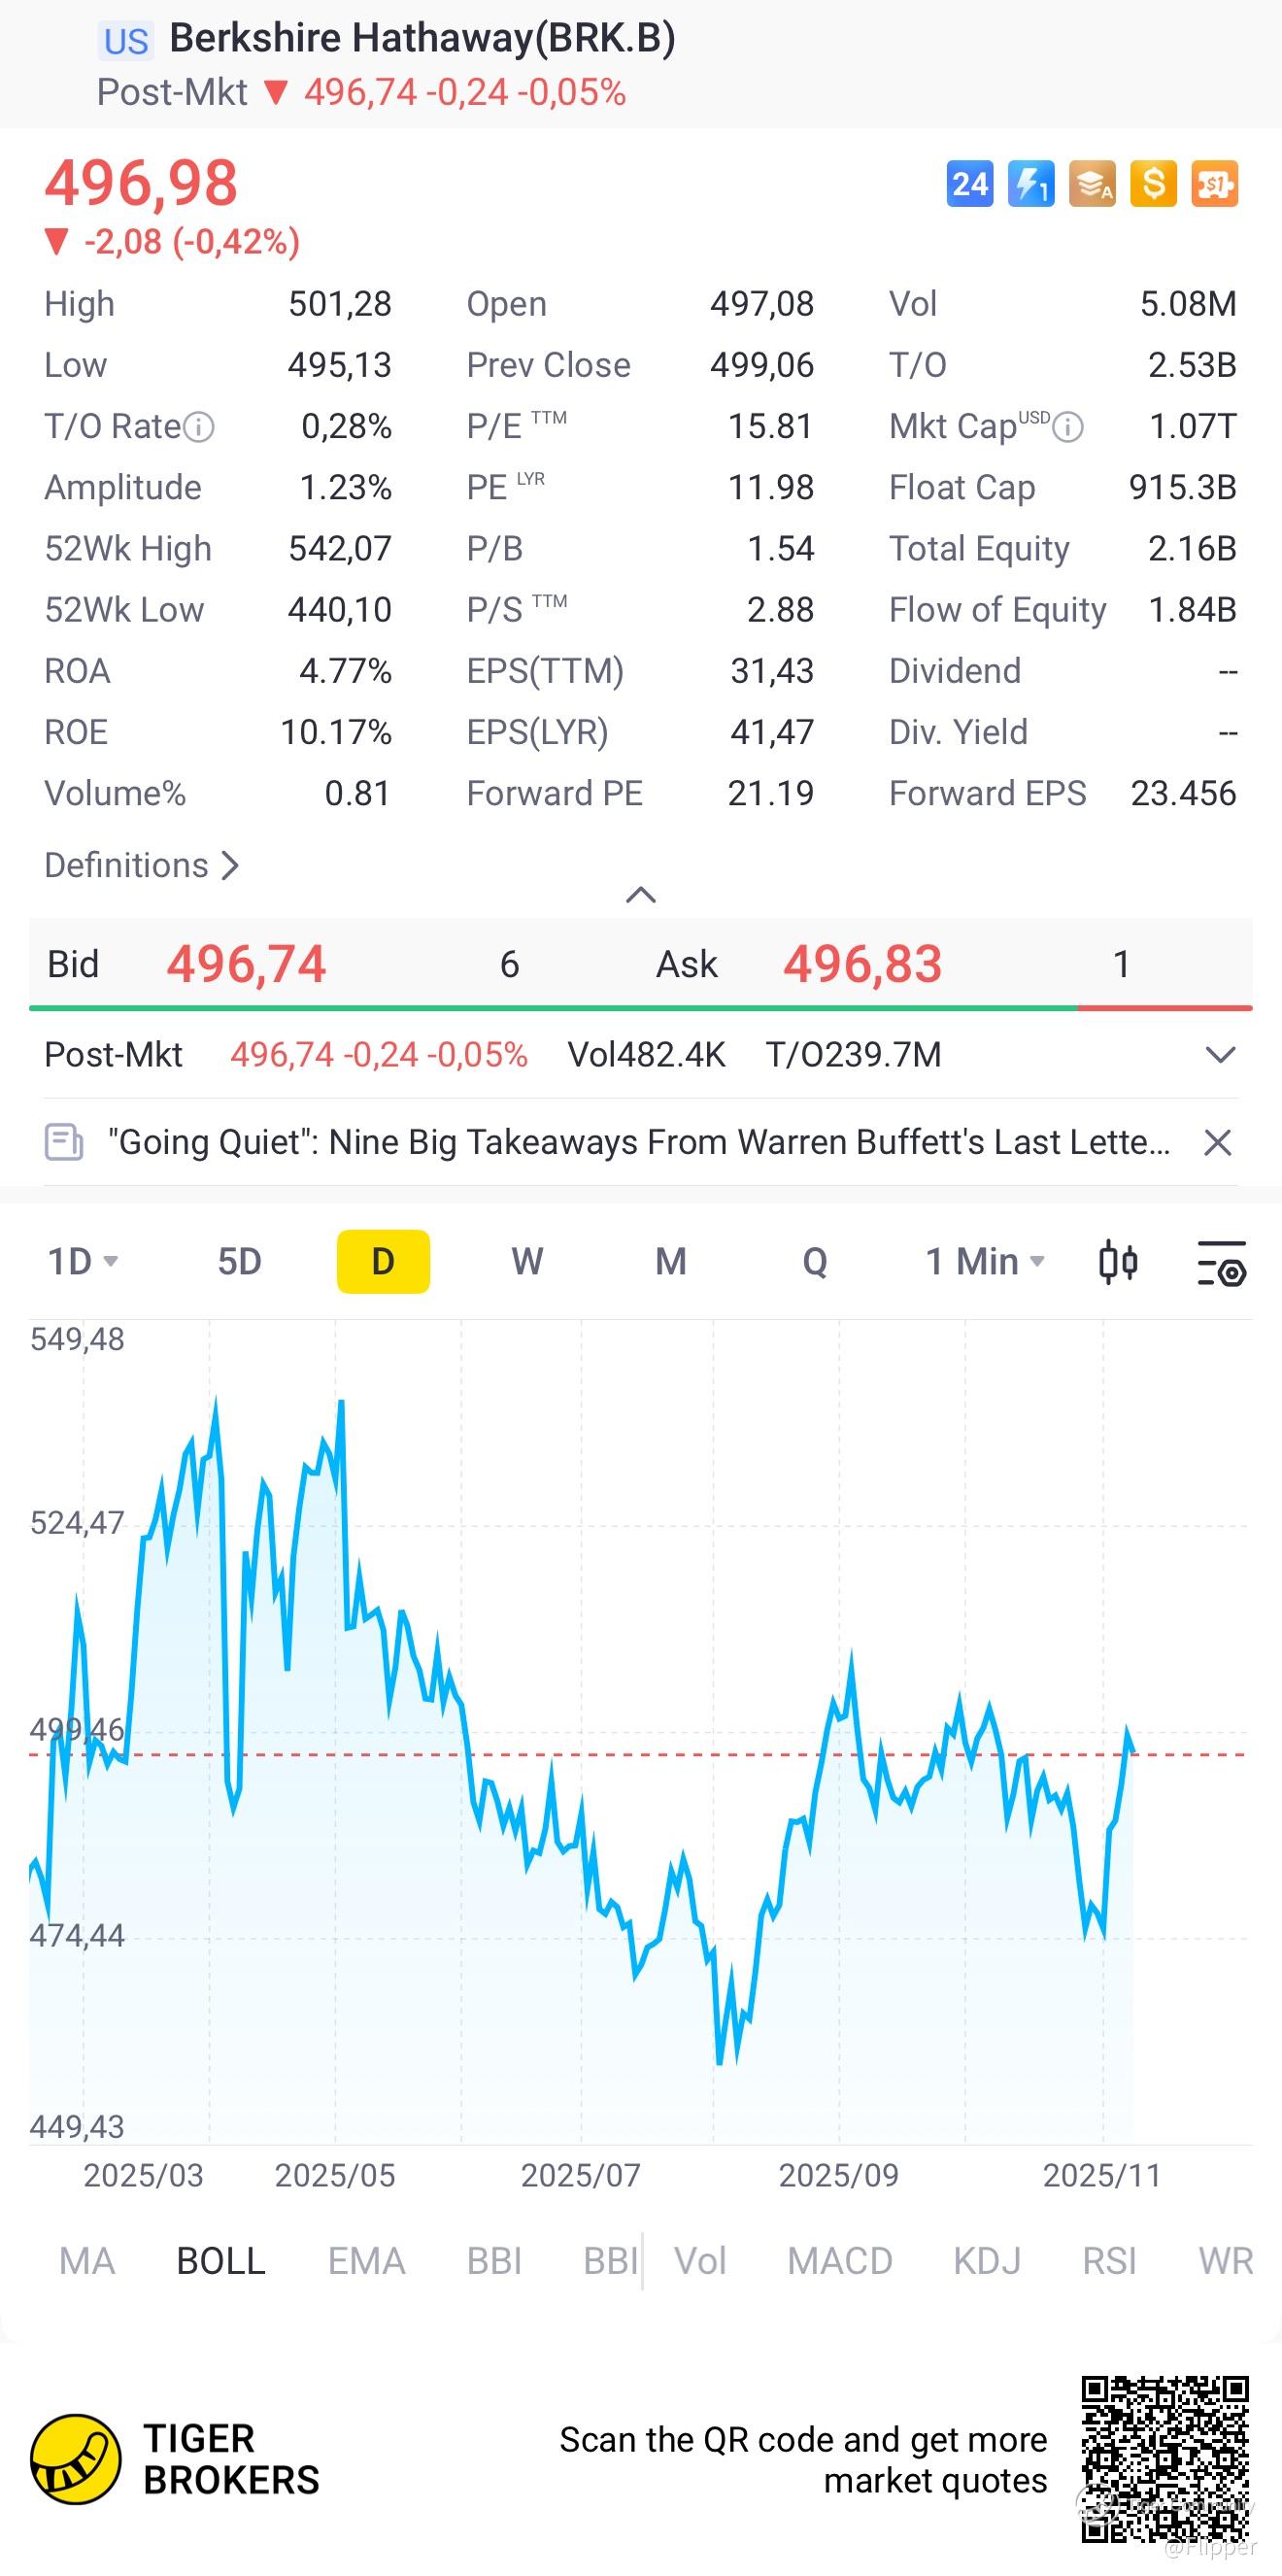Tap the lightning bolt badge icon
This screenshot has height=2576, width=1282.
pyautogui.click(x=1030, y=184)
